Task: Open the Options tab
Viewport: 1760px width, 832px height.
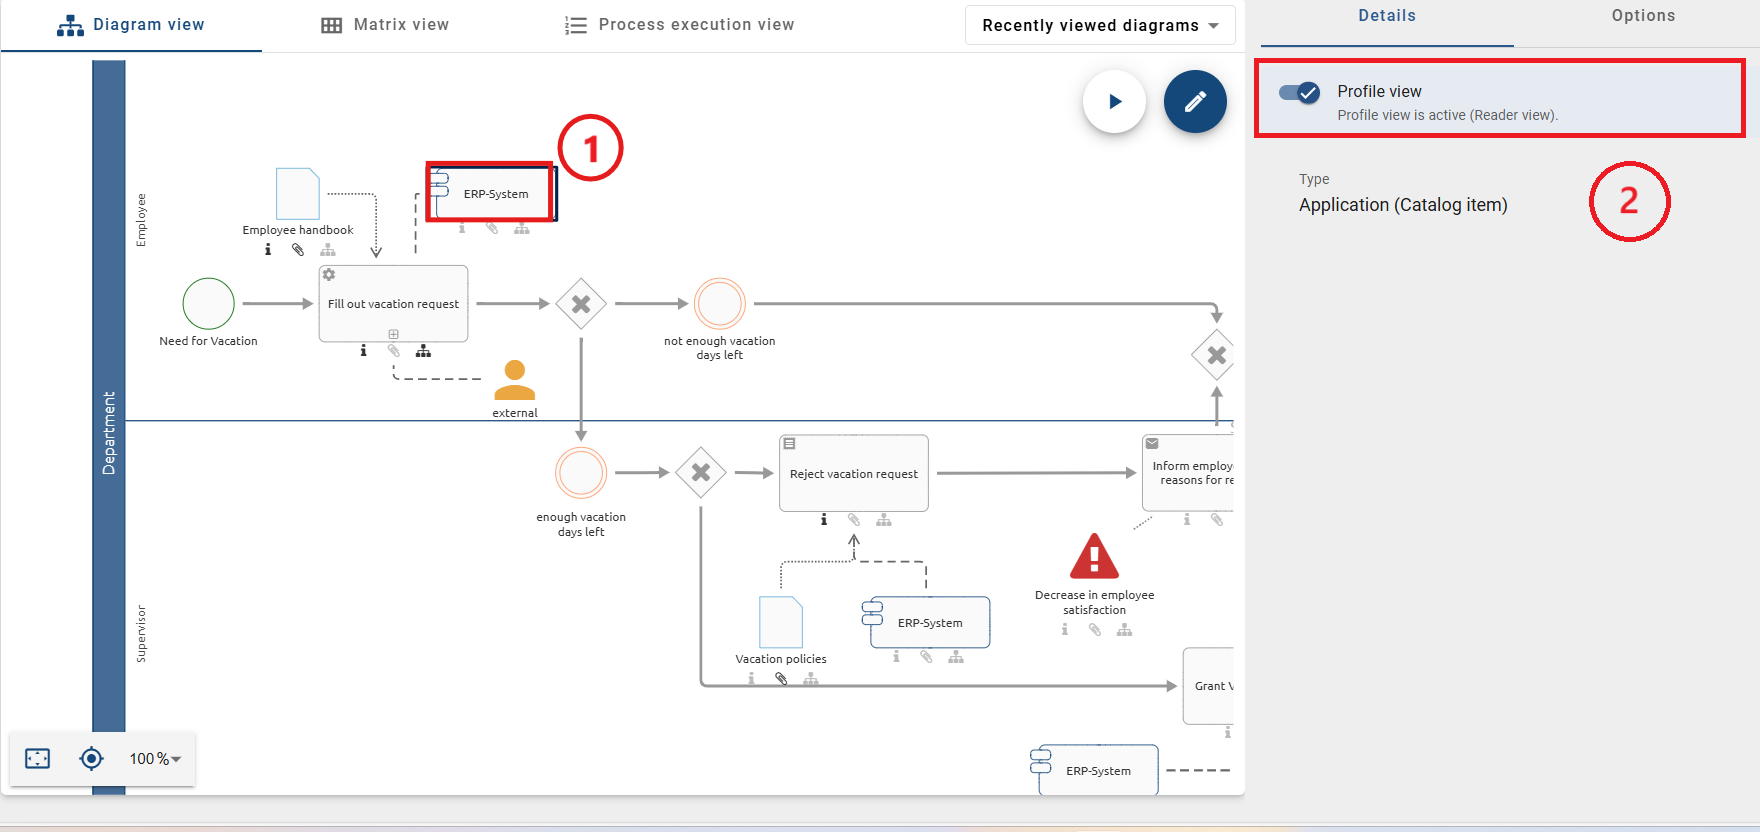Action: [1642, 16]
